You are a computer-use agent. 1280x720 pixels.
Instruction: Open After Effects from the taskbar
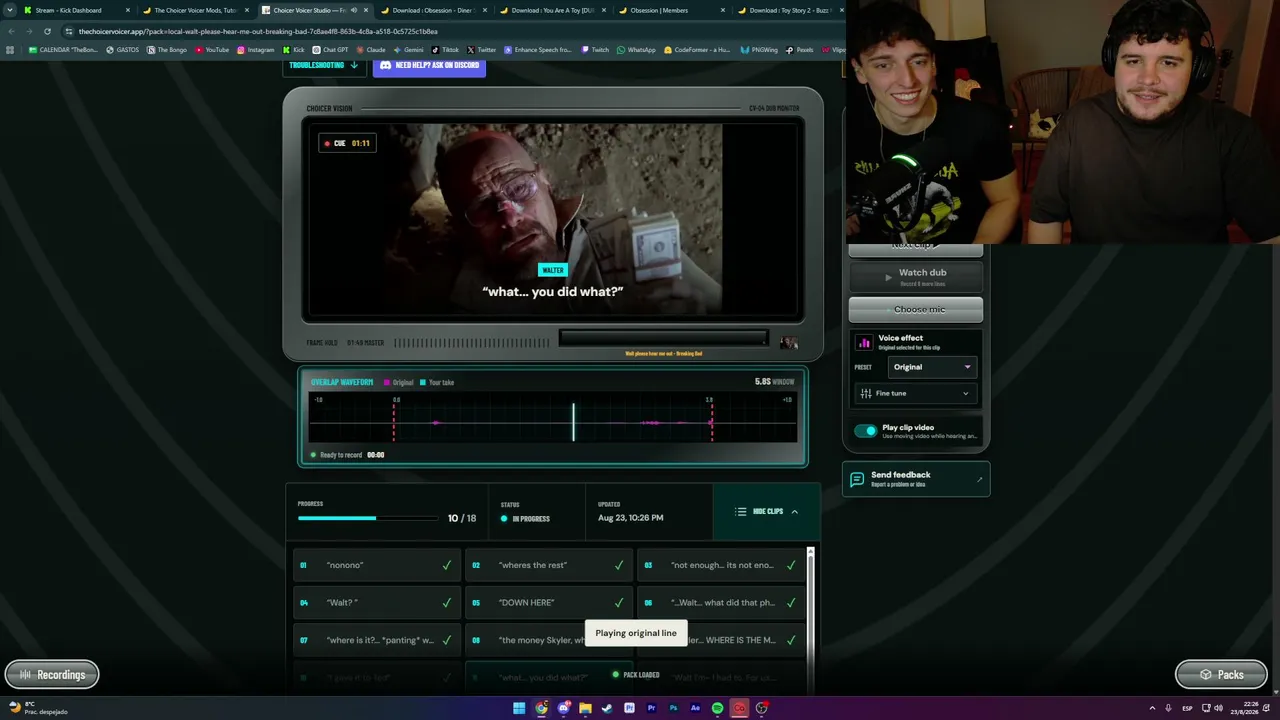click(695, 708)
